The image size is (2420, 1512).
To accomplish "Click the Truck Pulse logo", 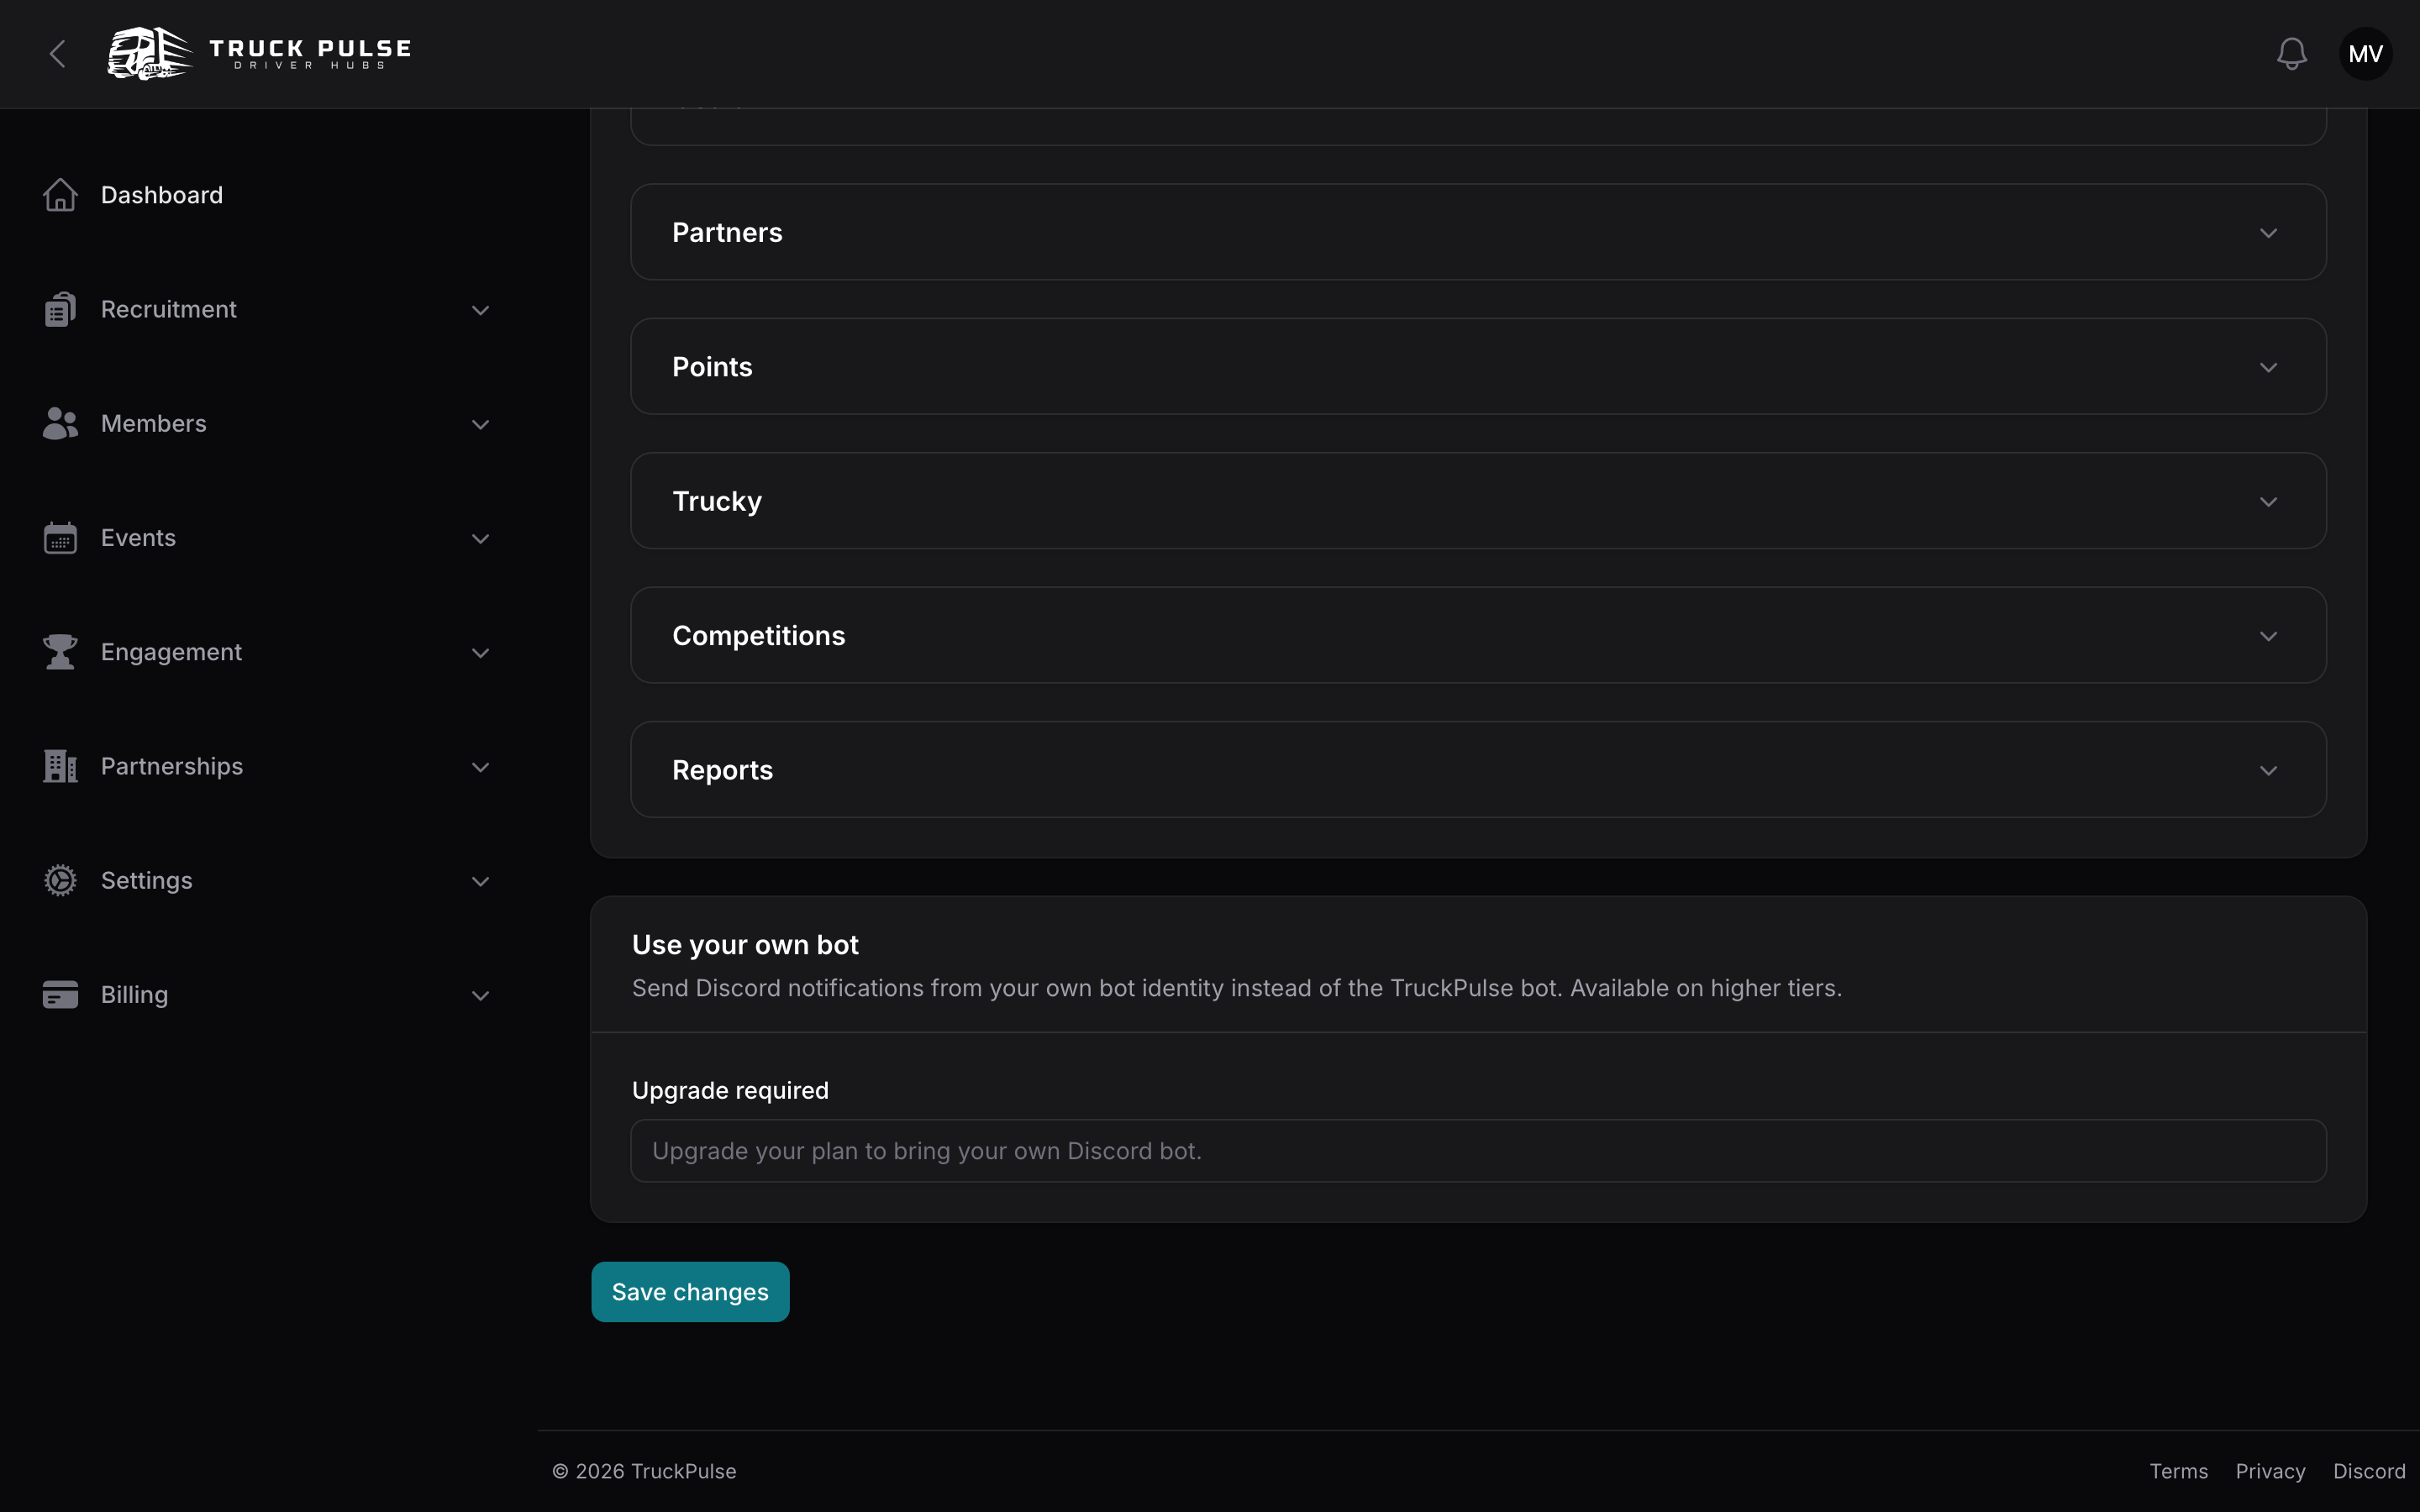I will pyautogui.click(x=260, y=54).
